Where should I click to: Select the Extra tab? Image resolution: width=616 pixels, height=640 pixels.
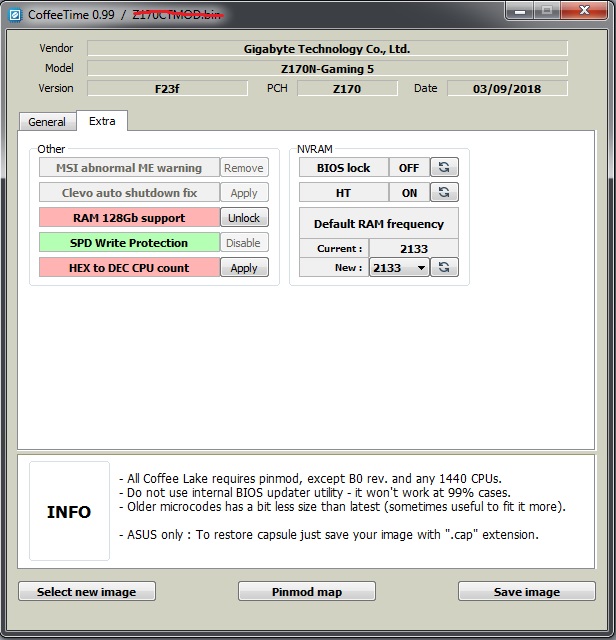(x=102, y=121)
